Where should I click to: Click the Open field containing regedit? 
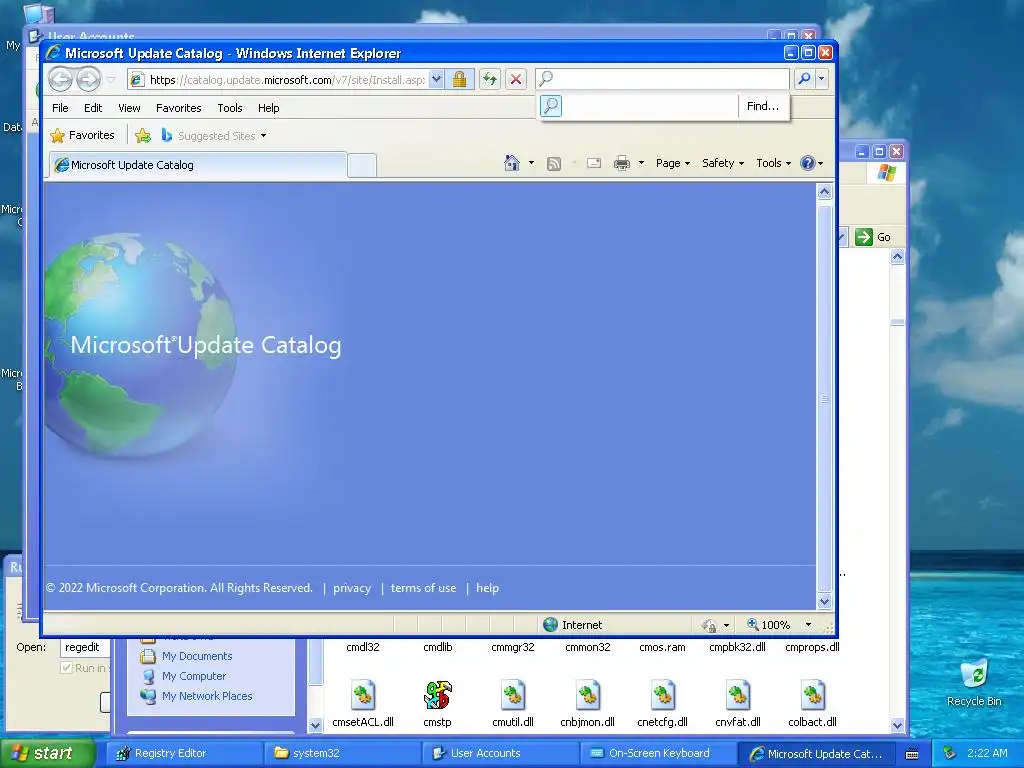pyautogui.click(x=85, y=647)
